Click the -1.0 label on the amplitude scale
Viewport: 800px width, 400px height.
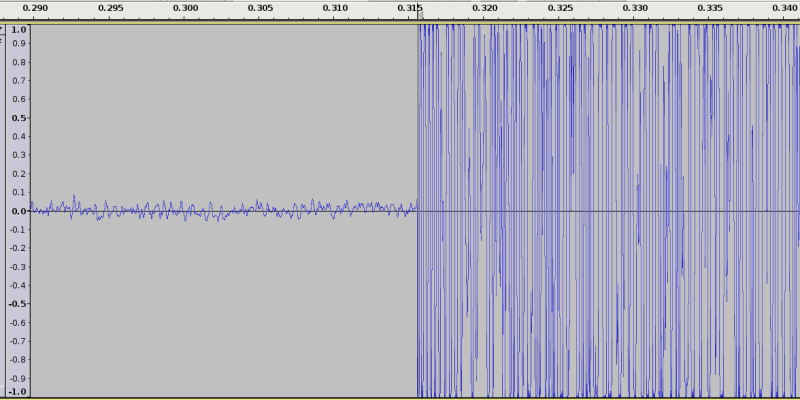17,391
